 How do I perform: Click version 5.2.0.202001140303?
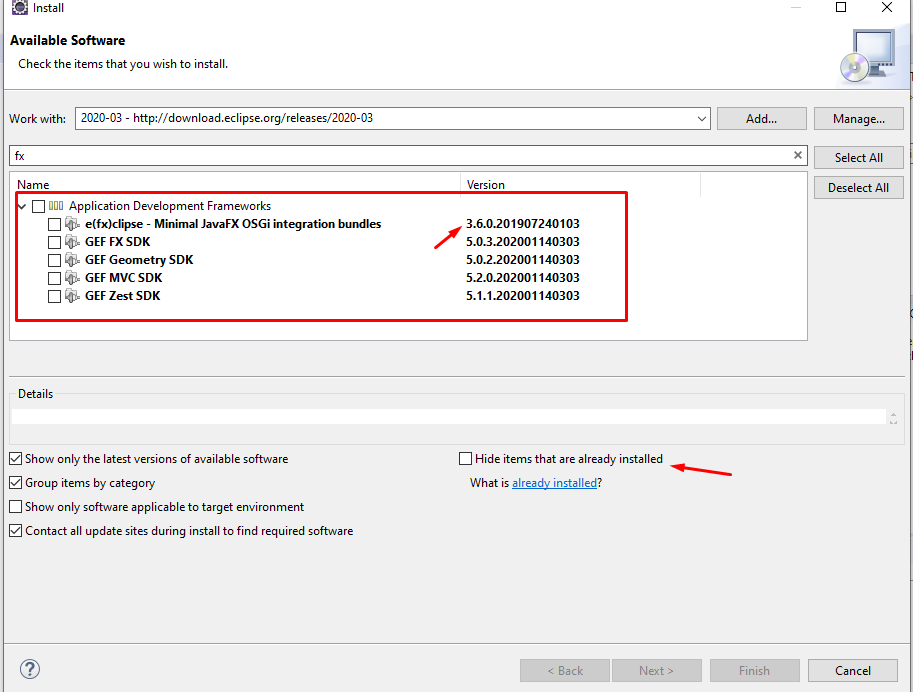[523, 278]
